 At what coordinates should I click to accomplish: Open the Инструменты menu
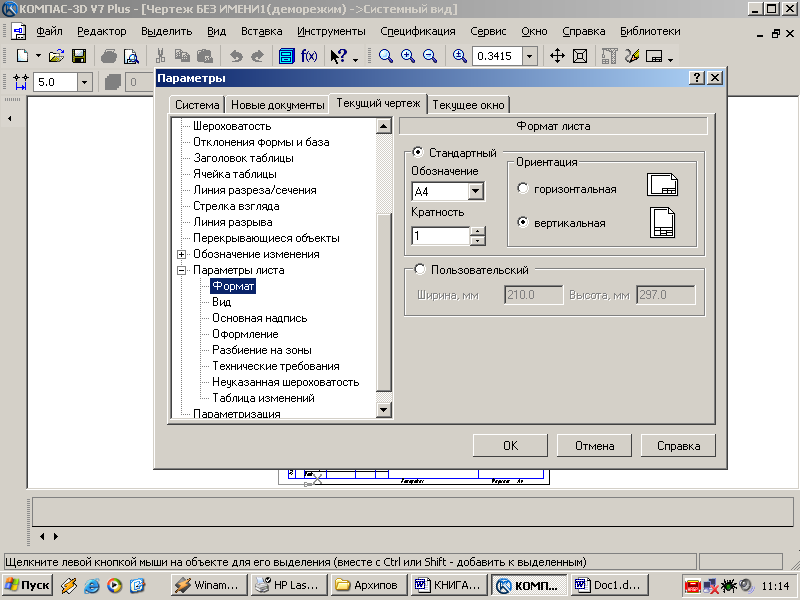point(331,31)
